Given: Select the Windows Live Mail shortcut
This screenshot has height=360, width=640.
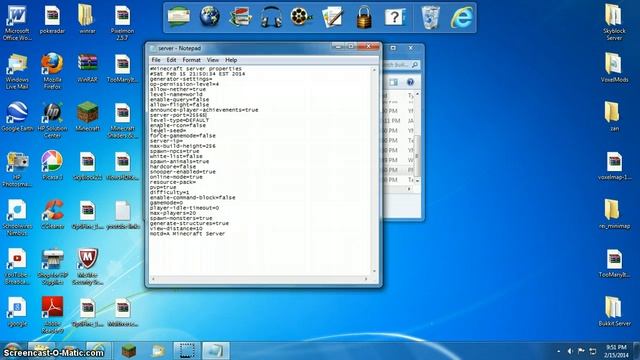Looking at the screenshot, I should (x=17, y=71).
